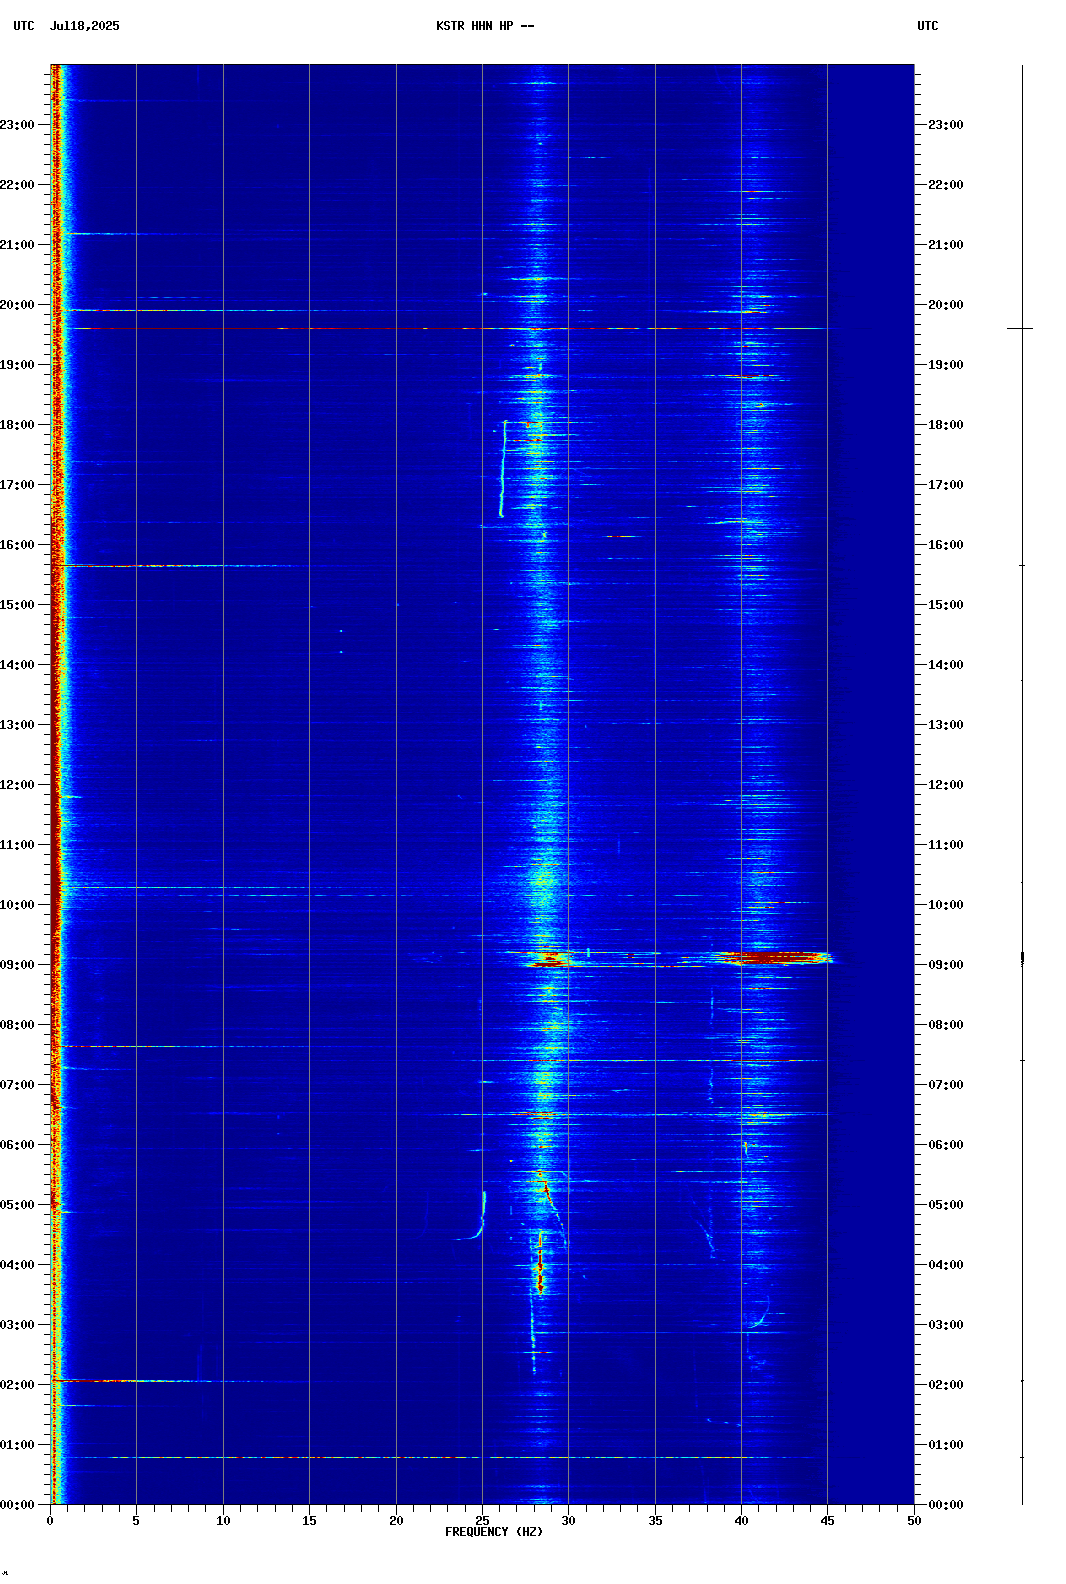Click the 30 Hz frequency tick label

click(568, 1521)
